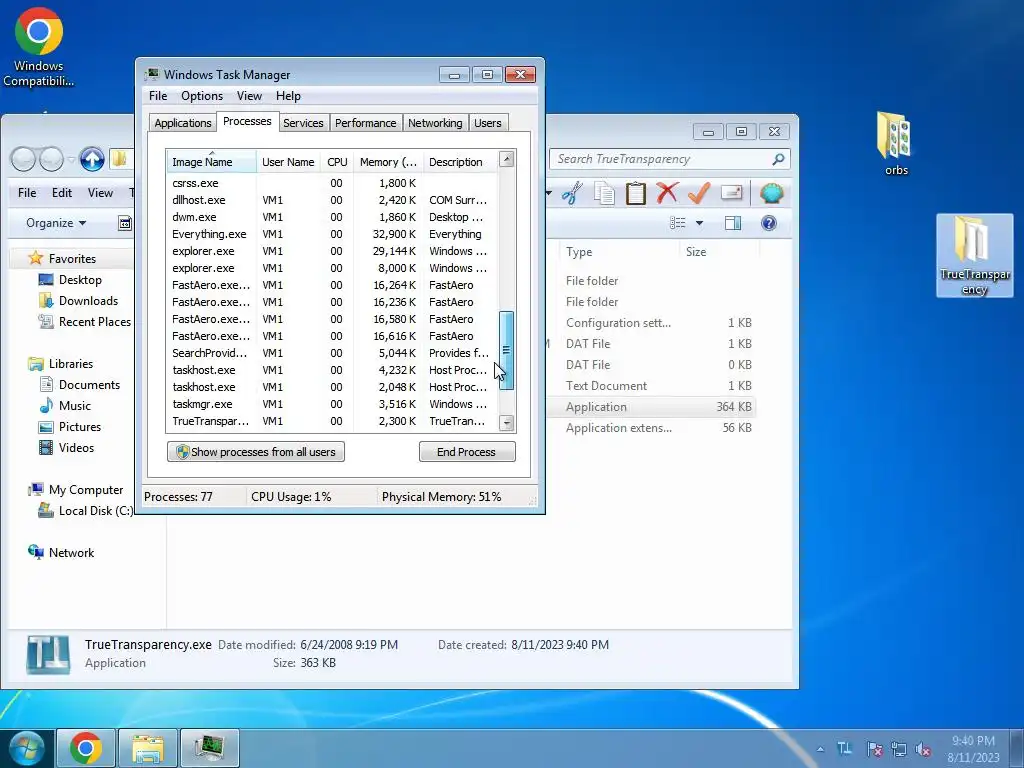Open Windows Explorer taskbar button
Screen dimensions: 1024x768
148,748
